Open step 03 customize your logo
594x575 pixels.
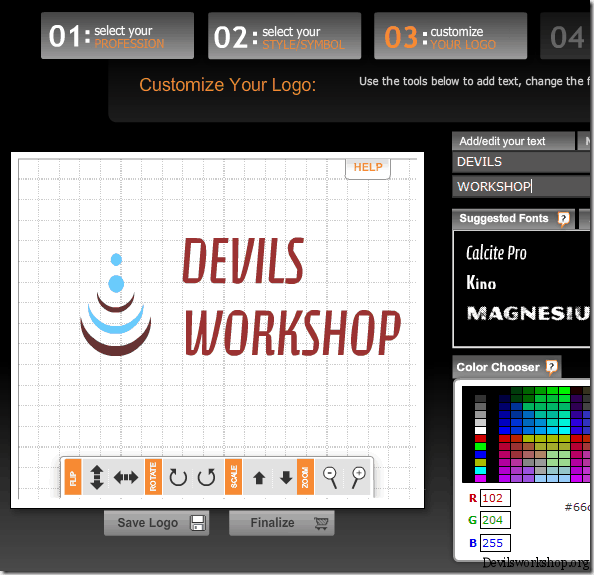click(x=450, y=36)
